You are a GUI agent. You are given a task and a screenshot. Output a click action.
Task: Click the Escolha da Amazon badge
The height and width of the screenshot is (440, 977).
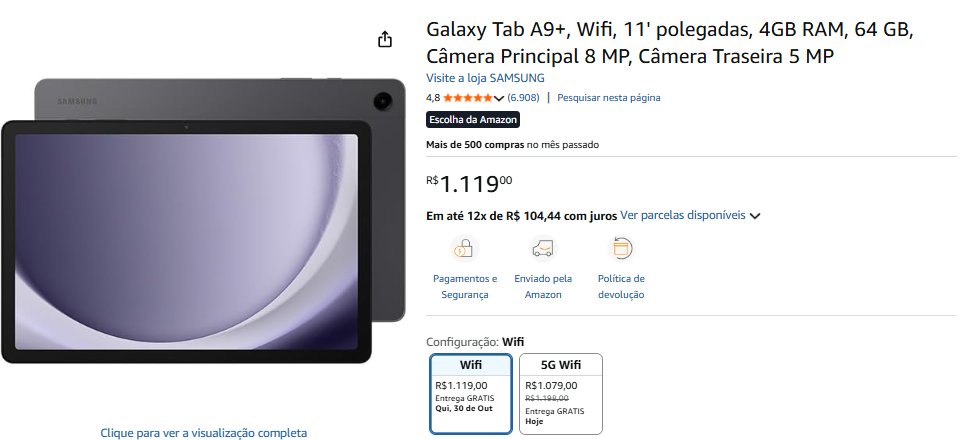coord(473,120)
